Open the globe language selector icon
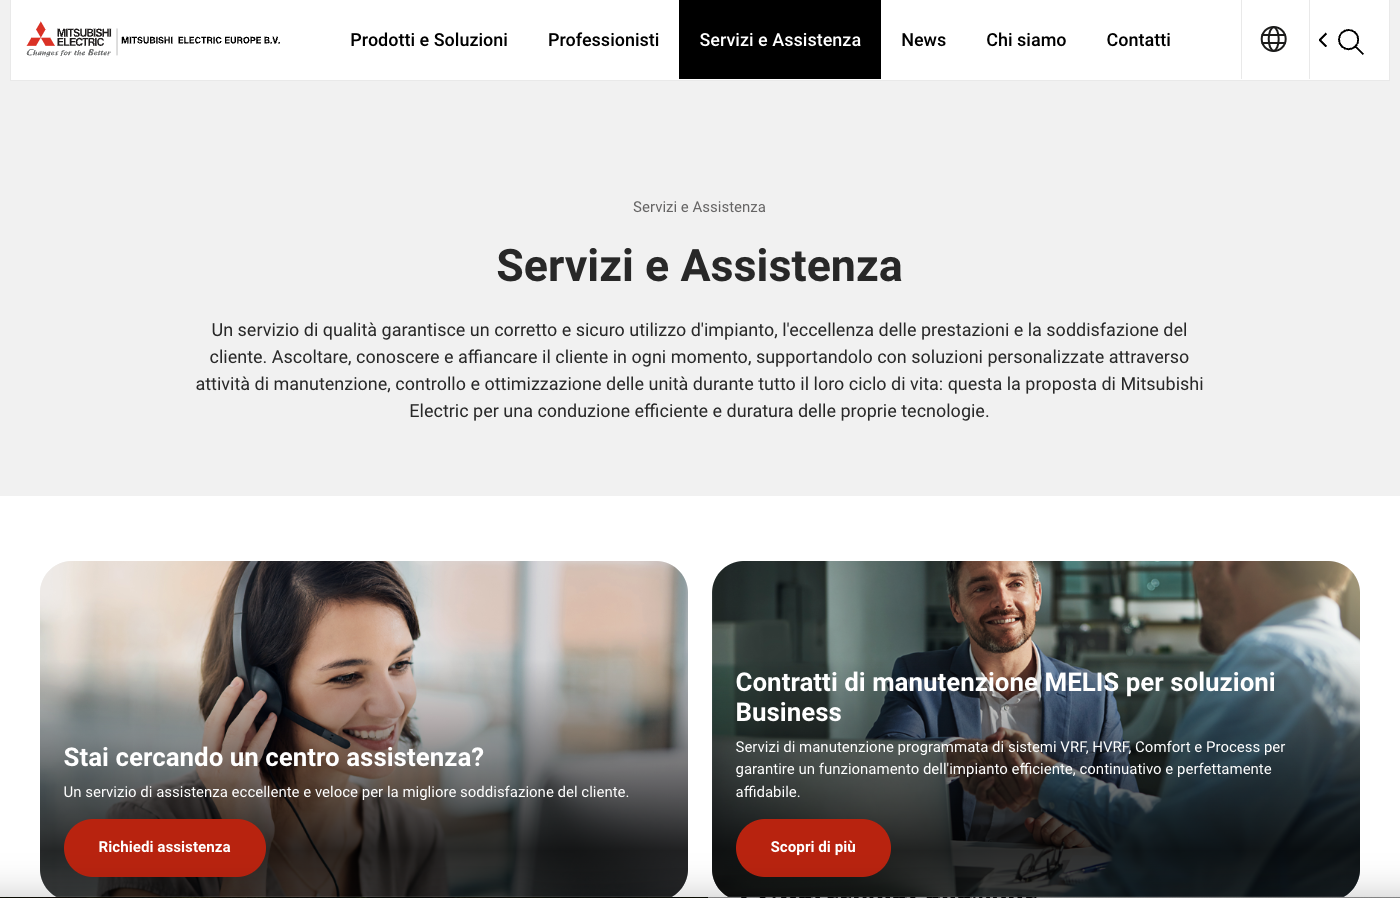1400x898 pixels. click(x=1273, y=40)
